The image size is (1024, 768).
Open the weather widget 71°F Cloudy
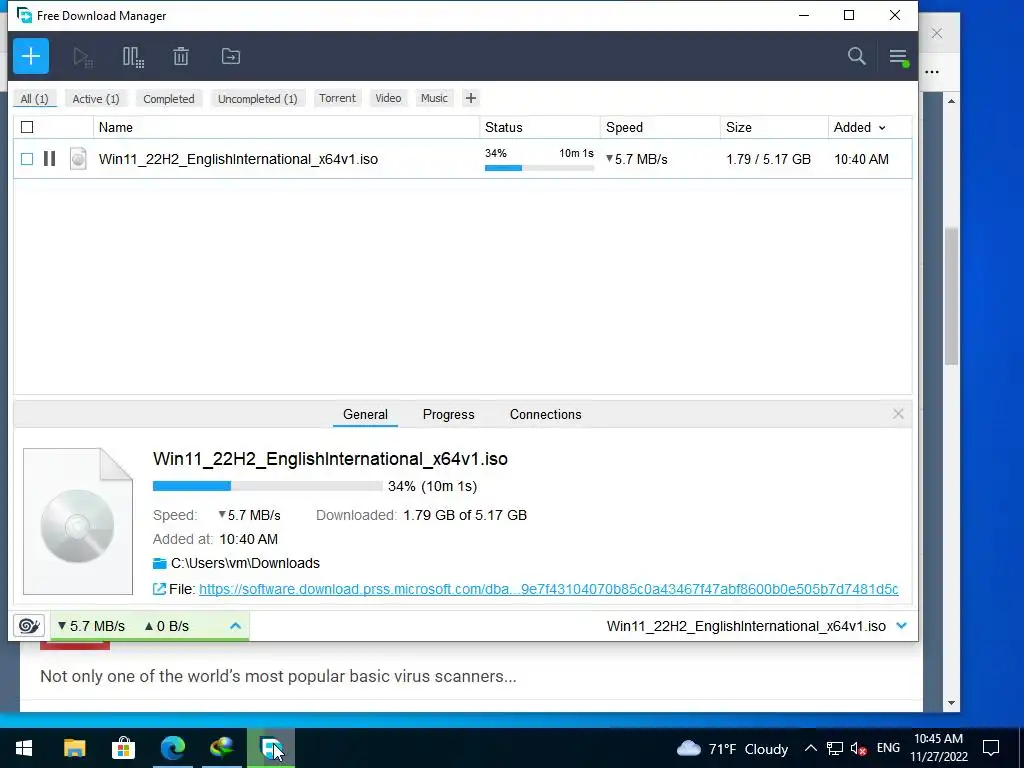[732, 748]
